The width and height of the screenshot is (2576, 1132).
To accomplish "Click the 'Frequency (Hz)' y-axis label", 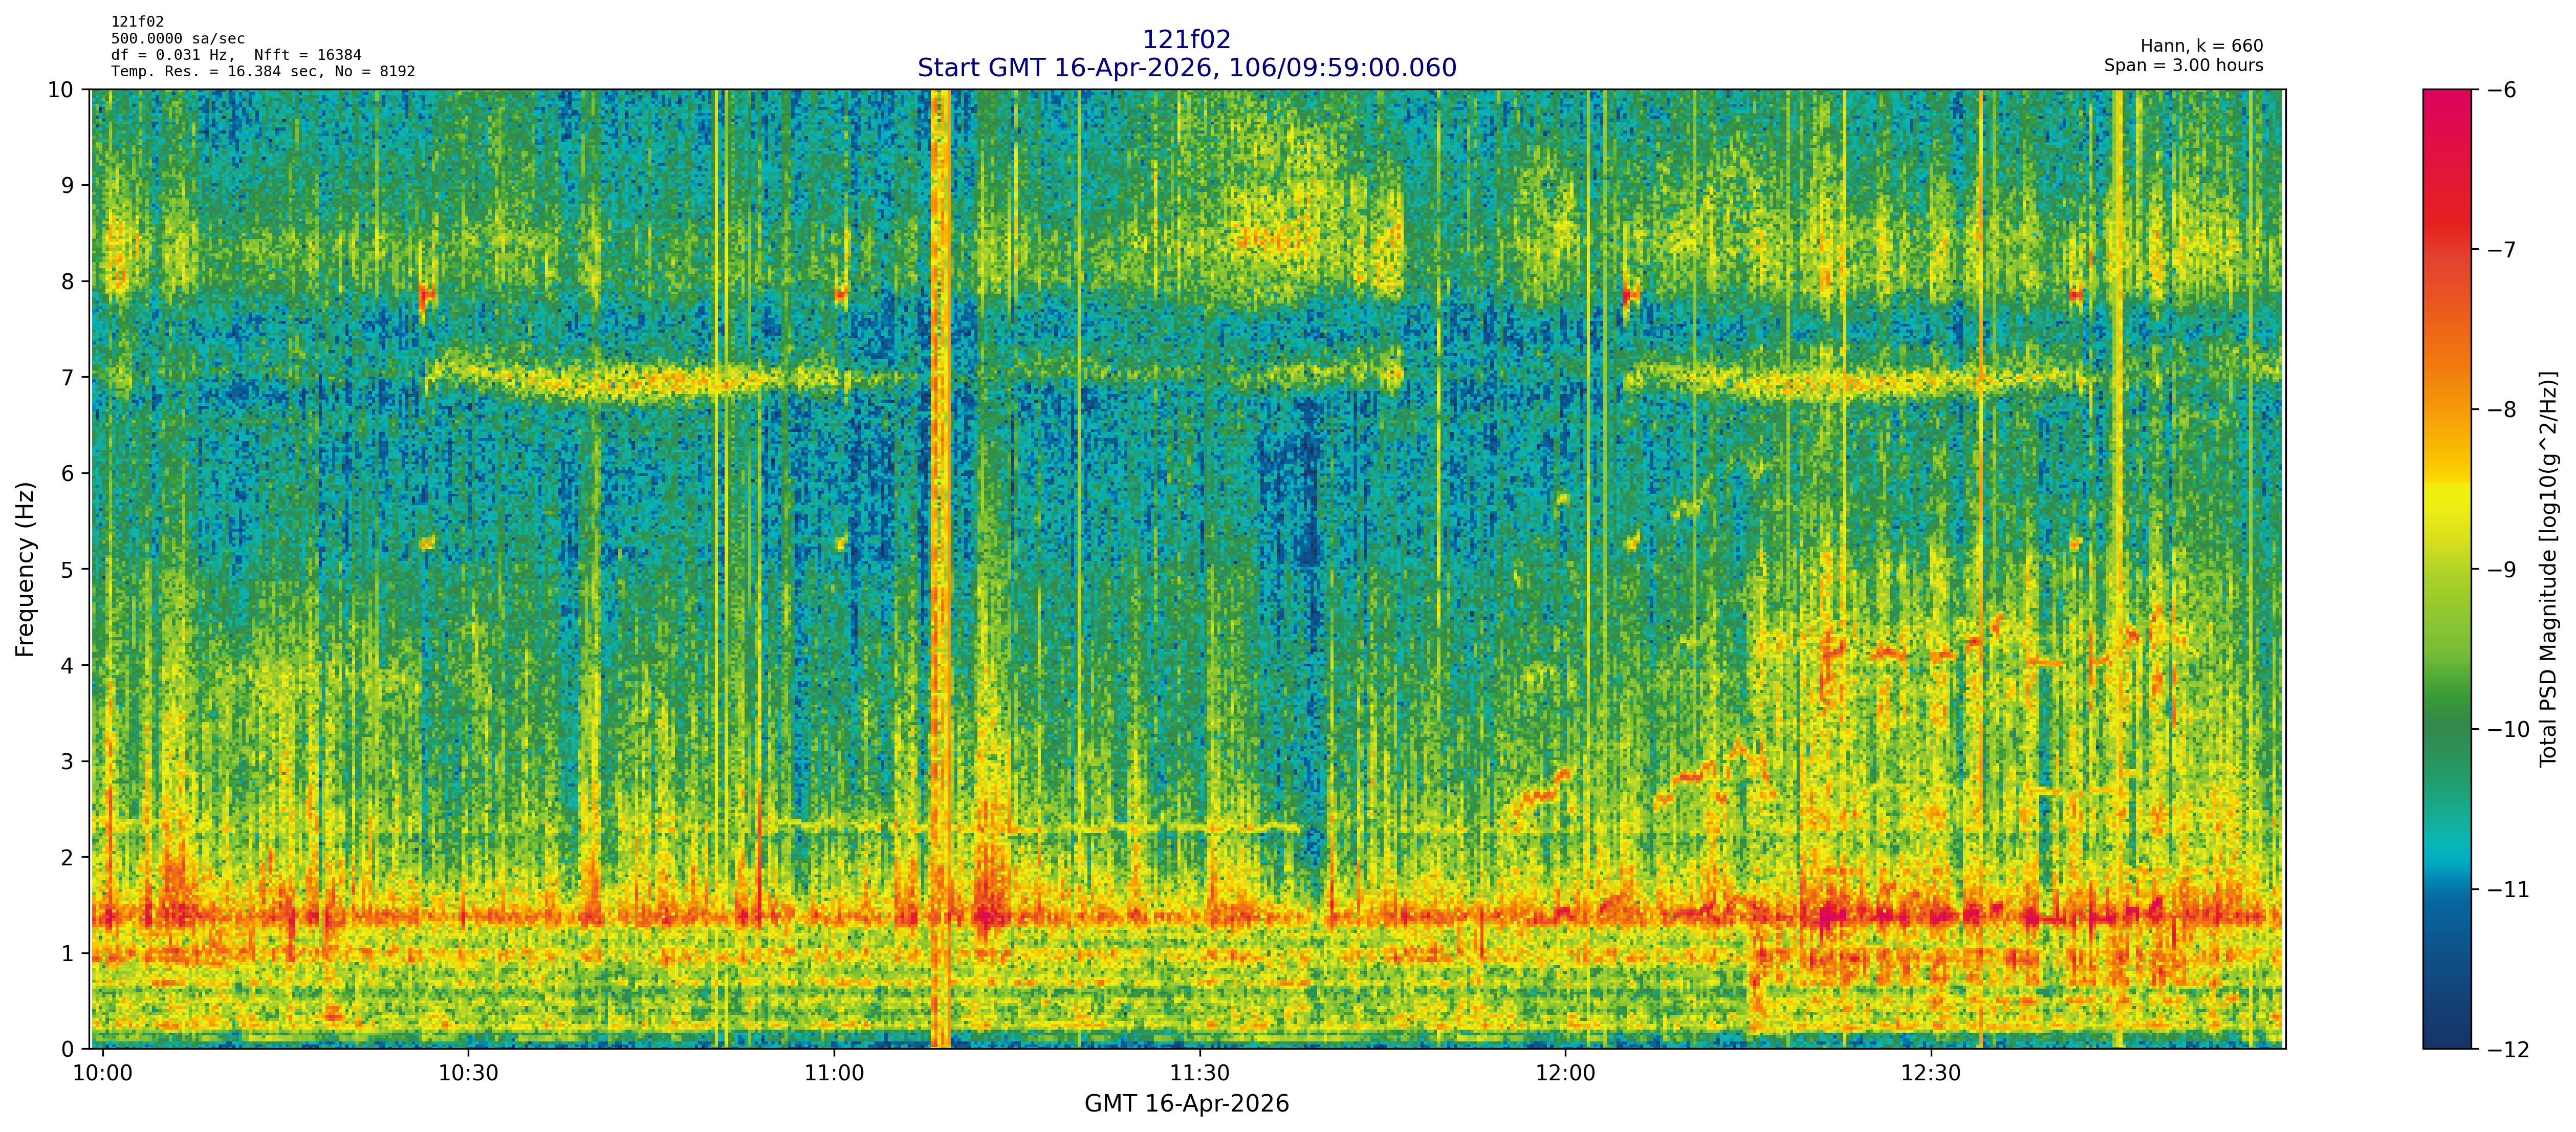I will coord(25,569).
